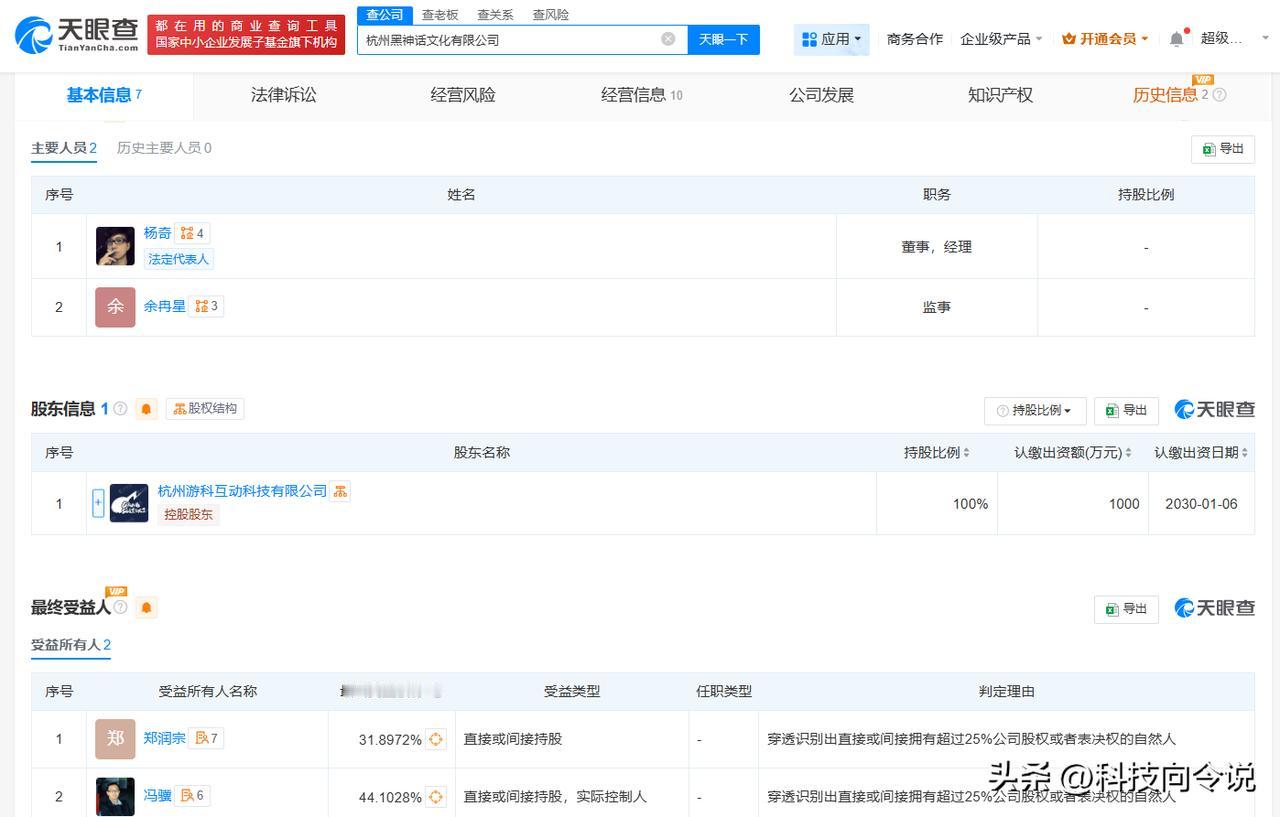
Task: Open the help icon beside 历史信息
Action: point(1219,95)
